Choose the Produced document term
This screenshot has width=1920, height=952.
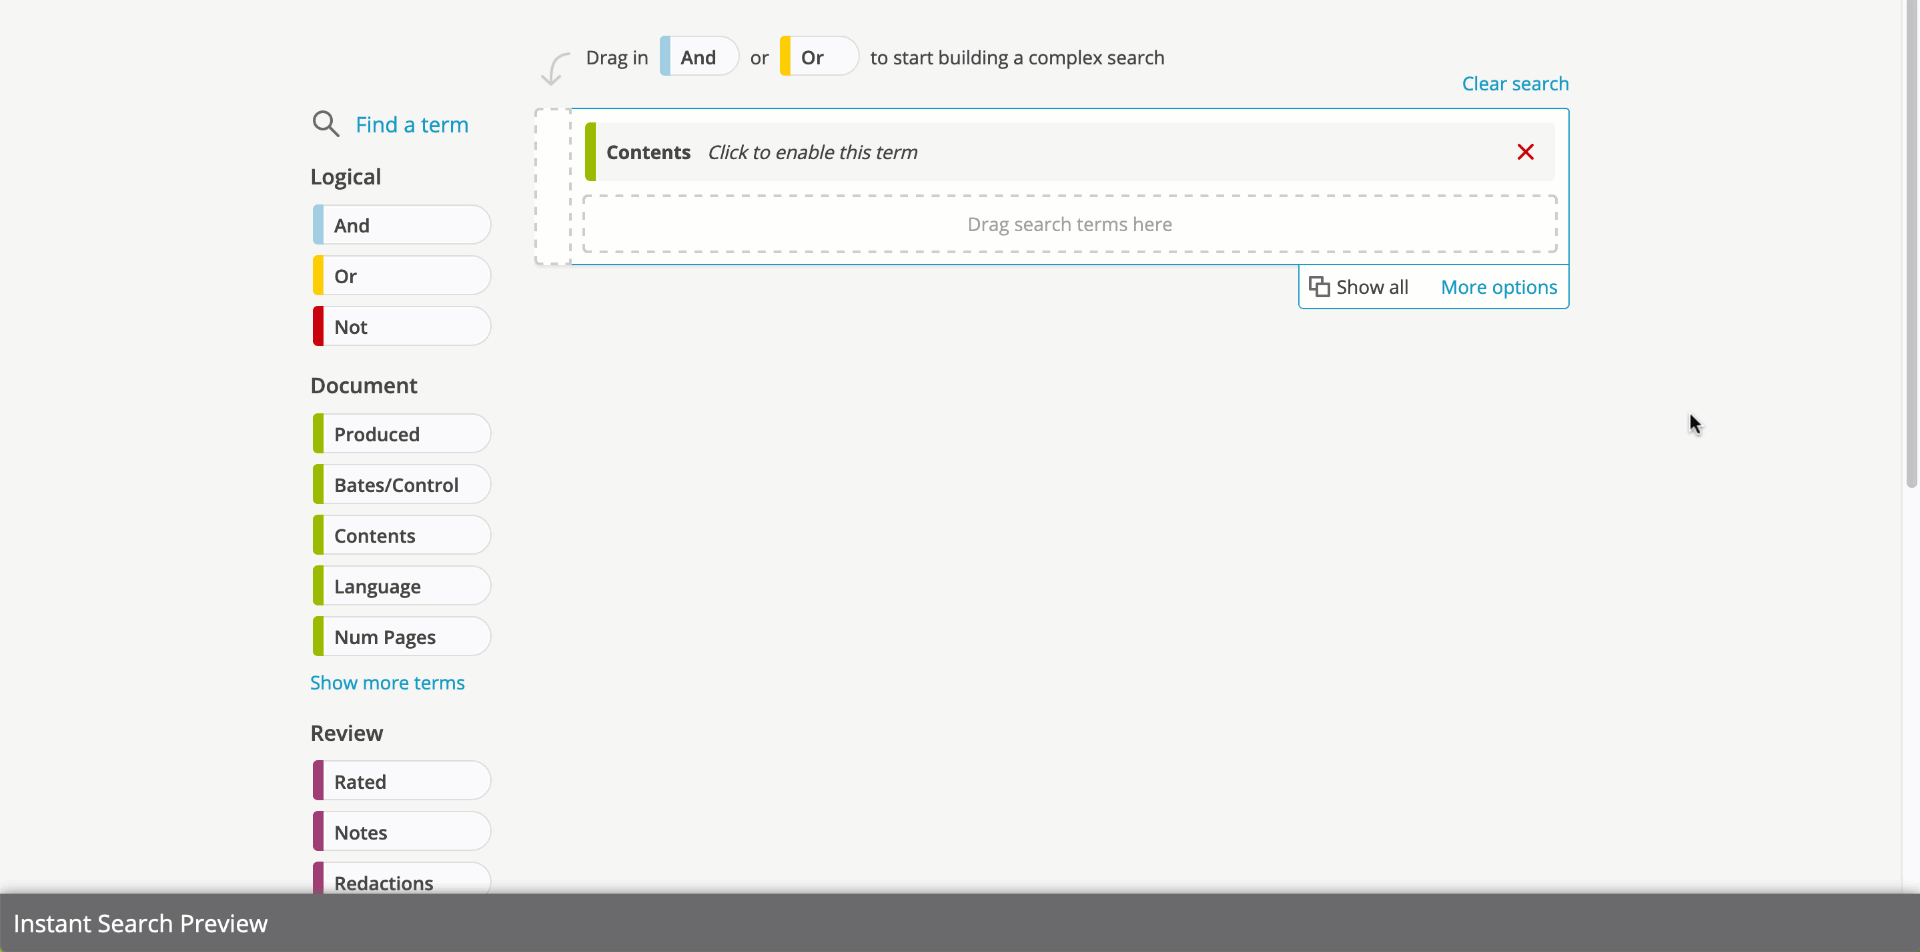(402, 434)
